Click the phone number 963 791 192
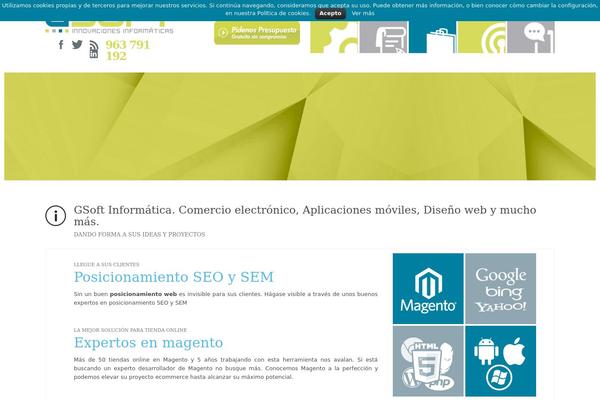Viewport: 600px width, 400px height. 127,51
